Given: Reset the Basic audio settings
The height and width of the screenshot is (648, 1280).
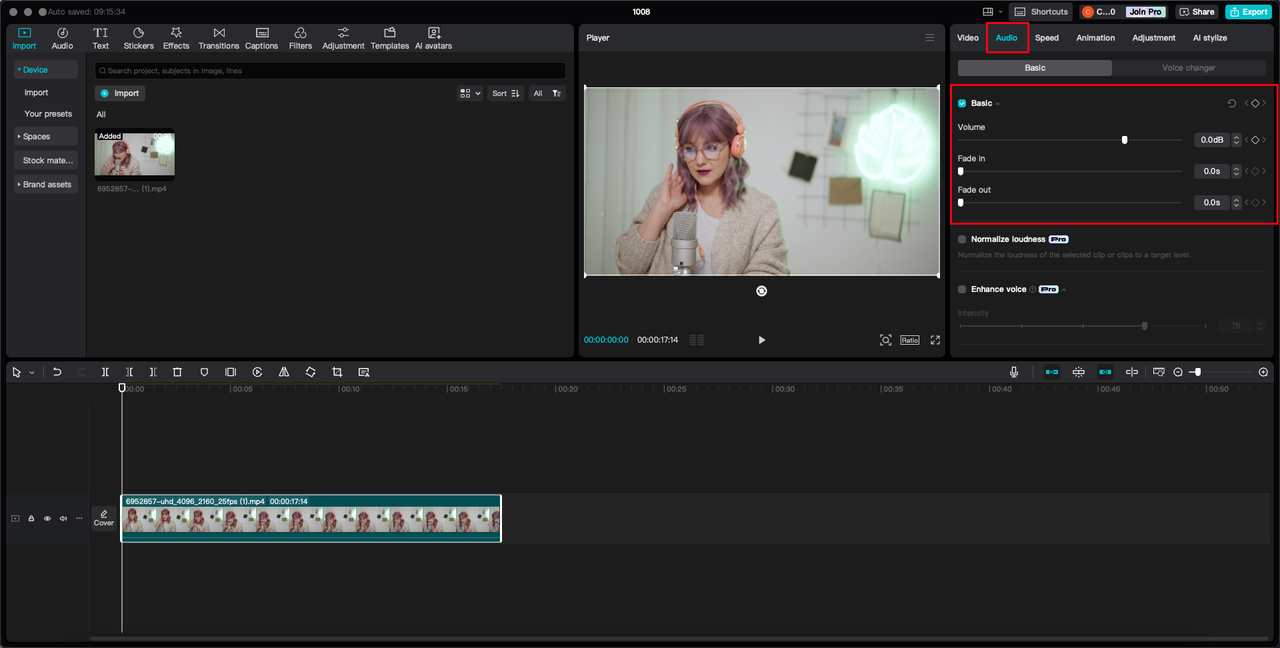Looking at the screenshot, I should pyautogui.click(x=1232, y=103).
